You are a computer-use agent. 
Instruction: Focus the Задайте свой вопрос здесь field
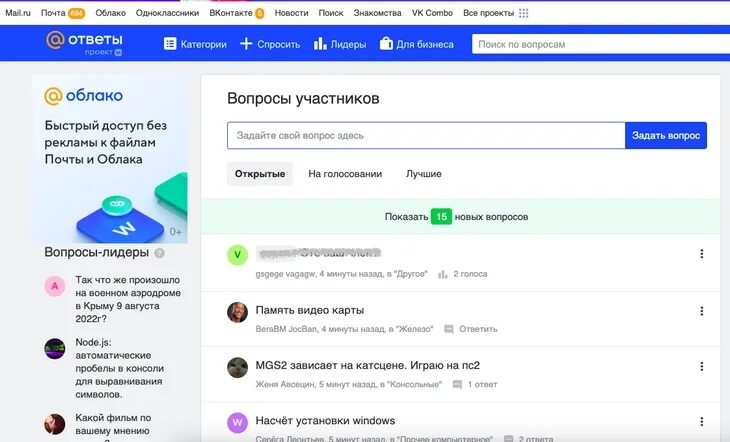point(426,136)
